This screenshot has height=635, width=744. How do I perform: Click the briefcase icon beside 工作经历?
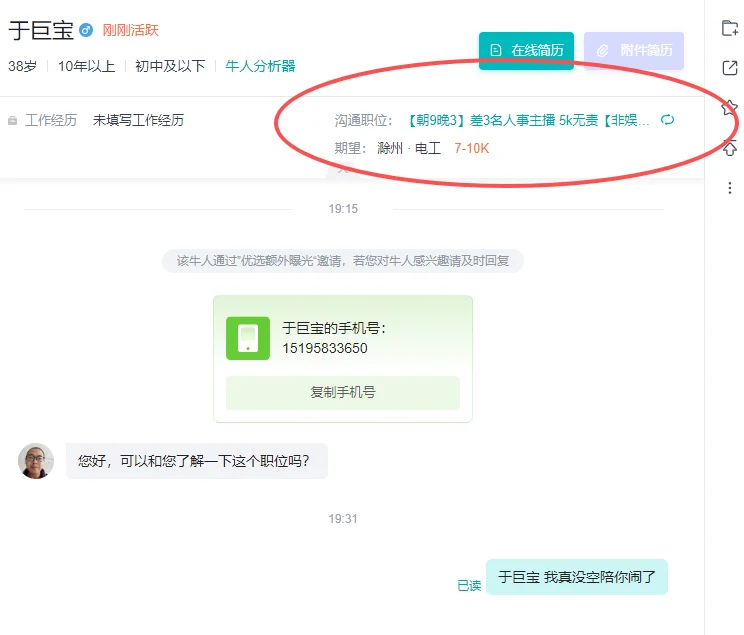[x=13, y=121]
